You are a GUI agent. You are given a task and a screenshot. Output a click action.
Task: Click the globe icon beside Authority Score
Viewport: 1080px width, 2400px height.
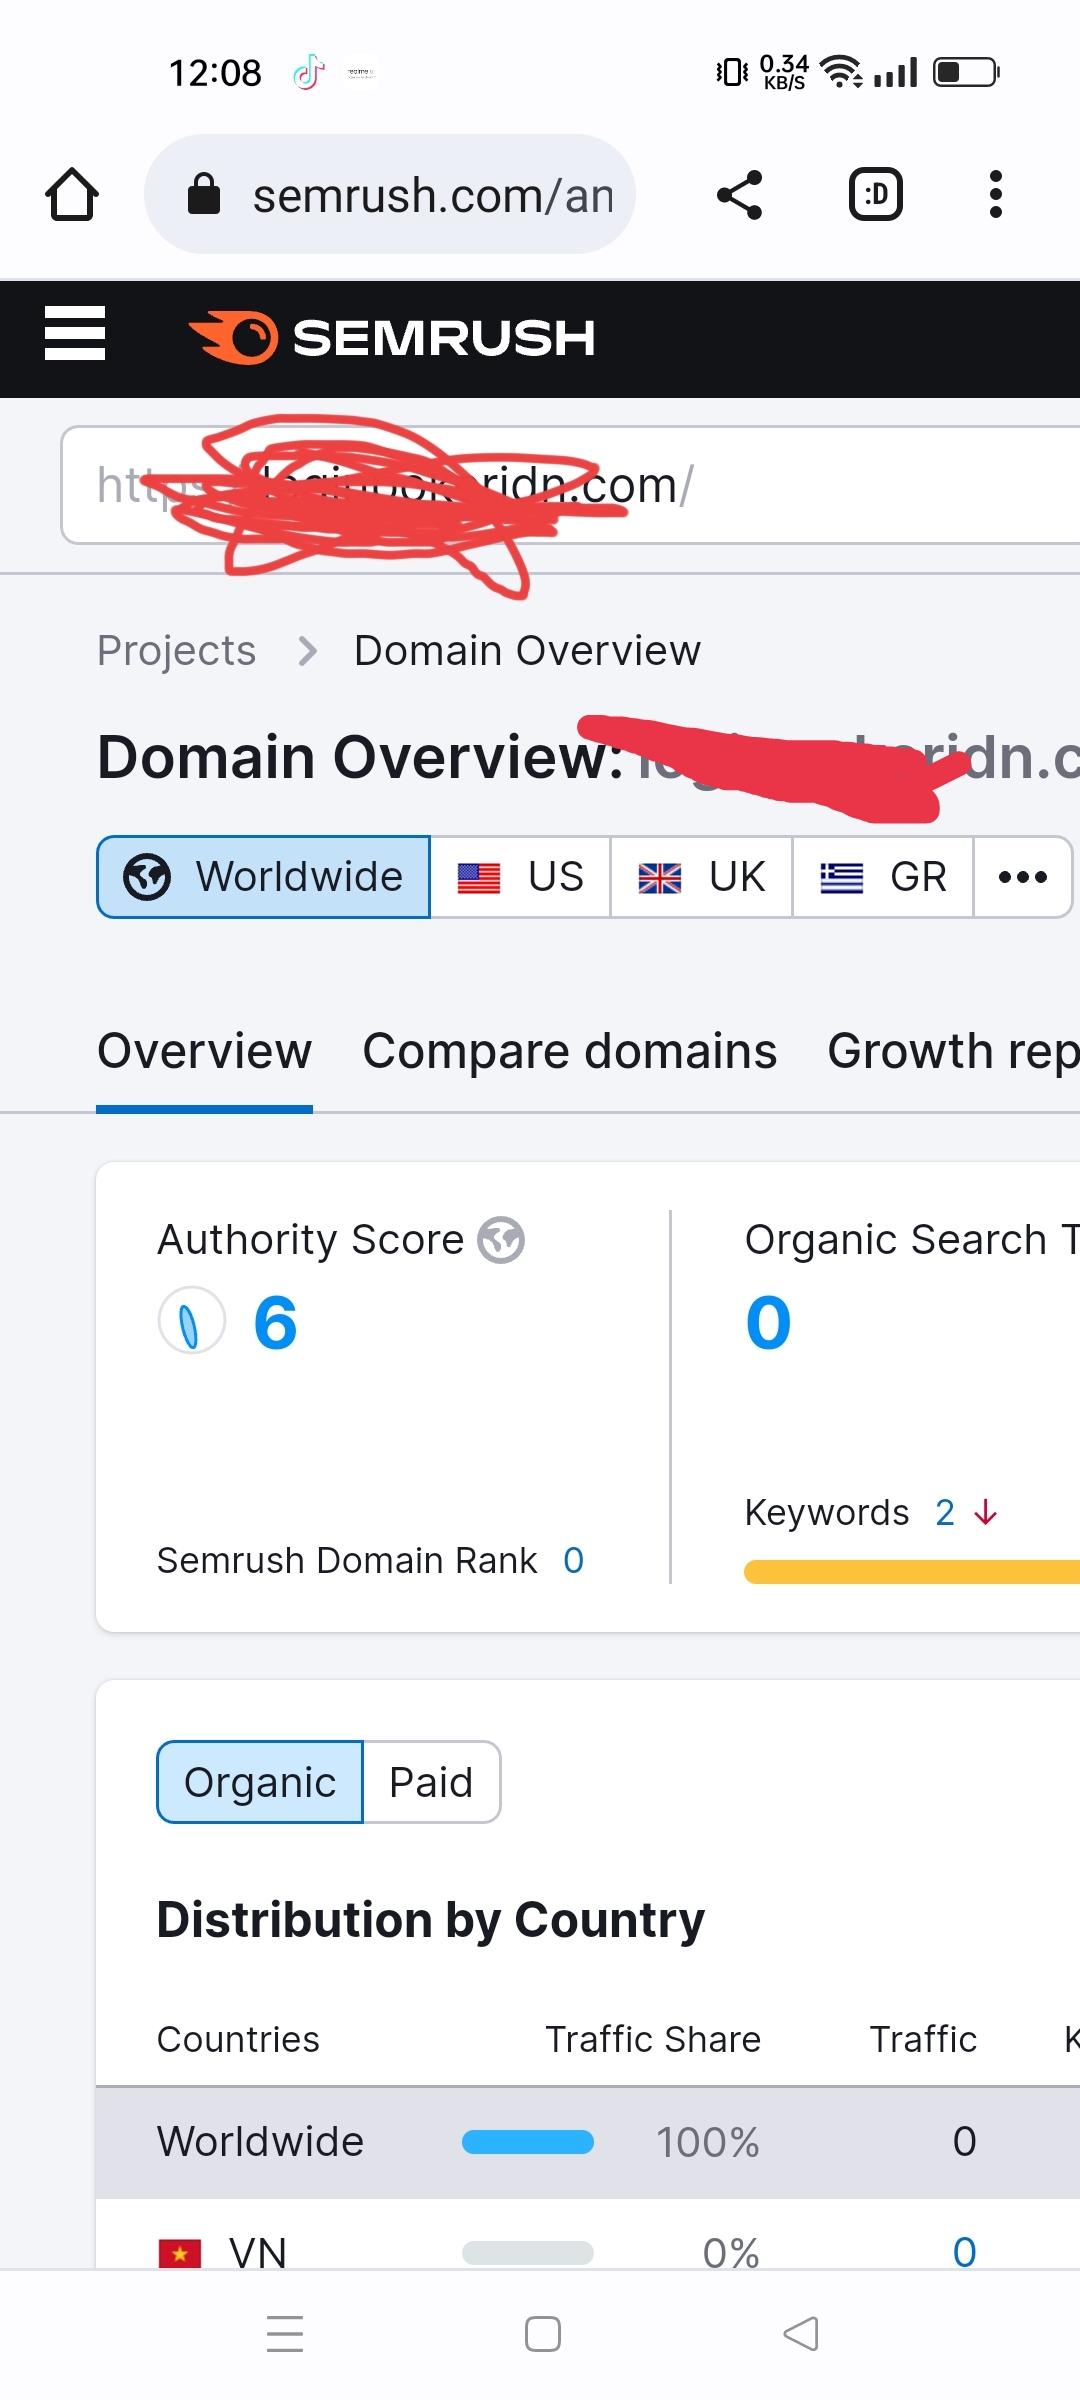[x=501, y=1240]
